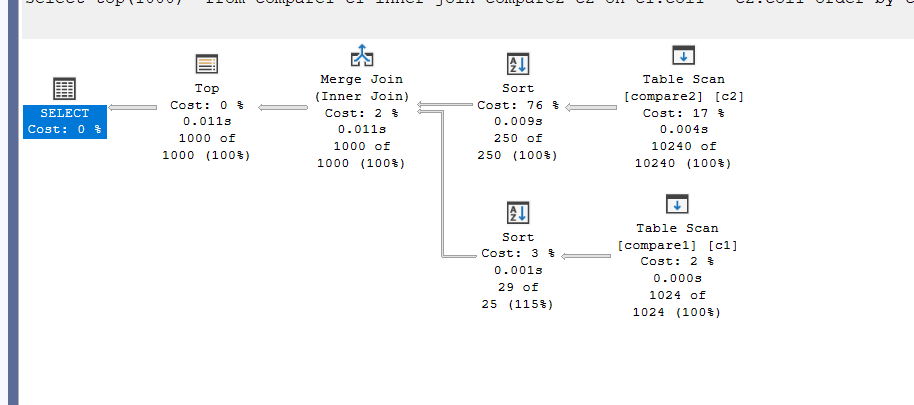The height and width of the screenshot is (405, 914).
Task: Click the Sort icon with cost 76 %
Action: click(518, 64)
